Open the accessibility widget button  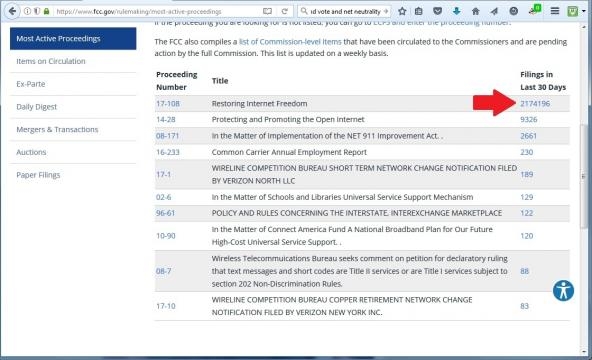pyautogui.click(x=563, y=291)
